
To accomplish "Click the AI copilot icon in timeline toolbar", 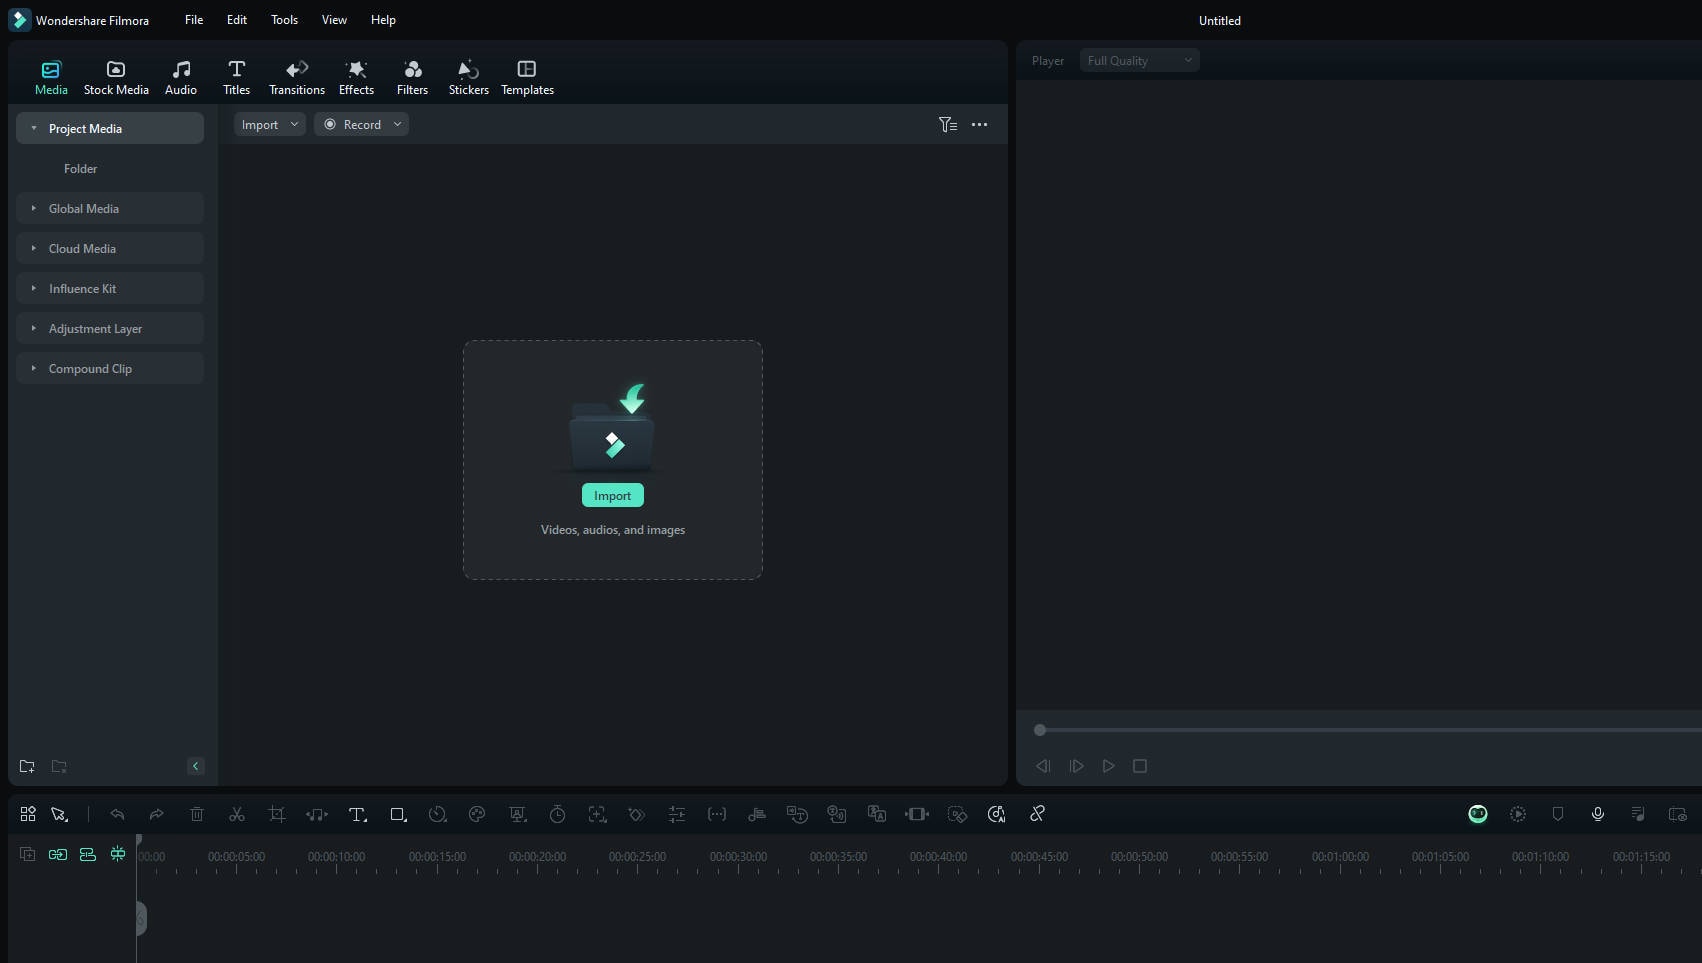I will 996,814.
